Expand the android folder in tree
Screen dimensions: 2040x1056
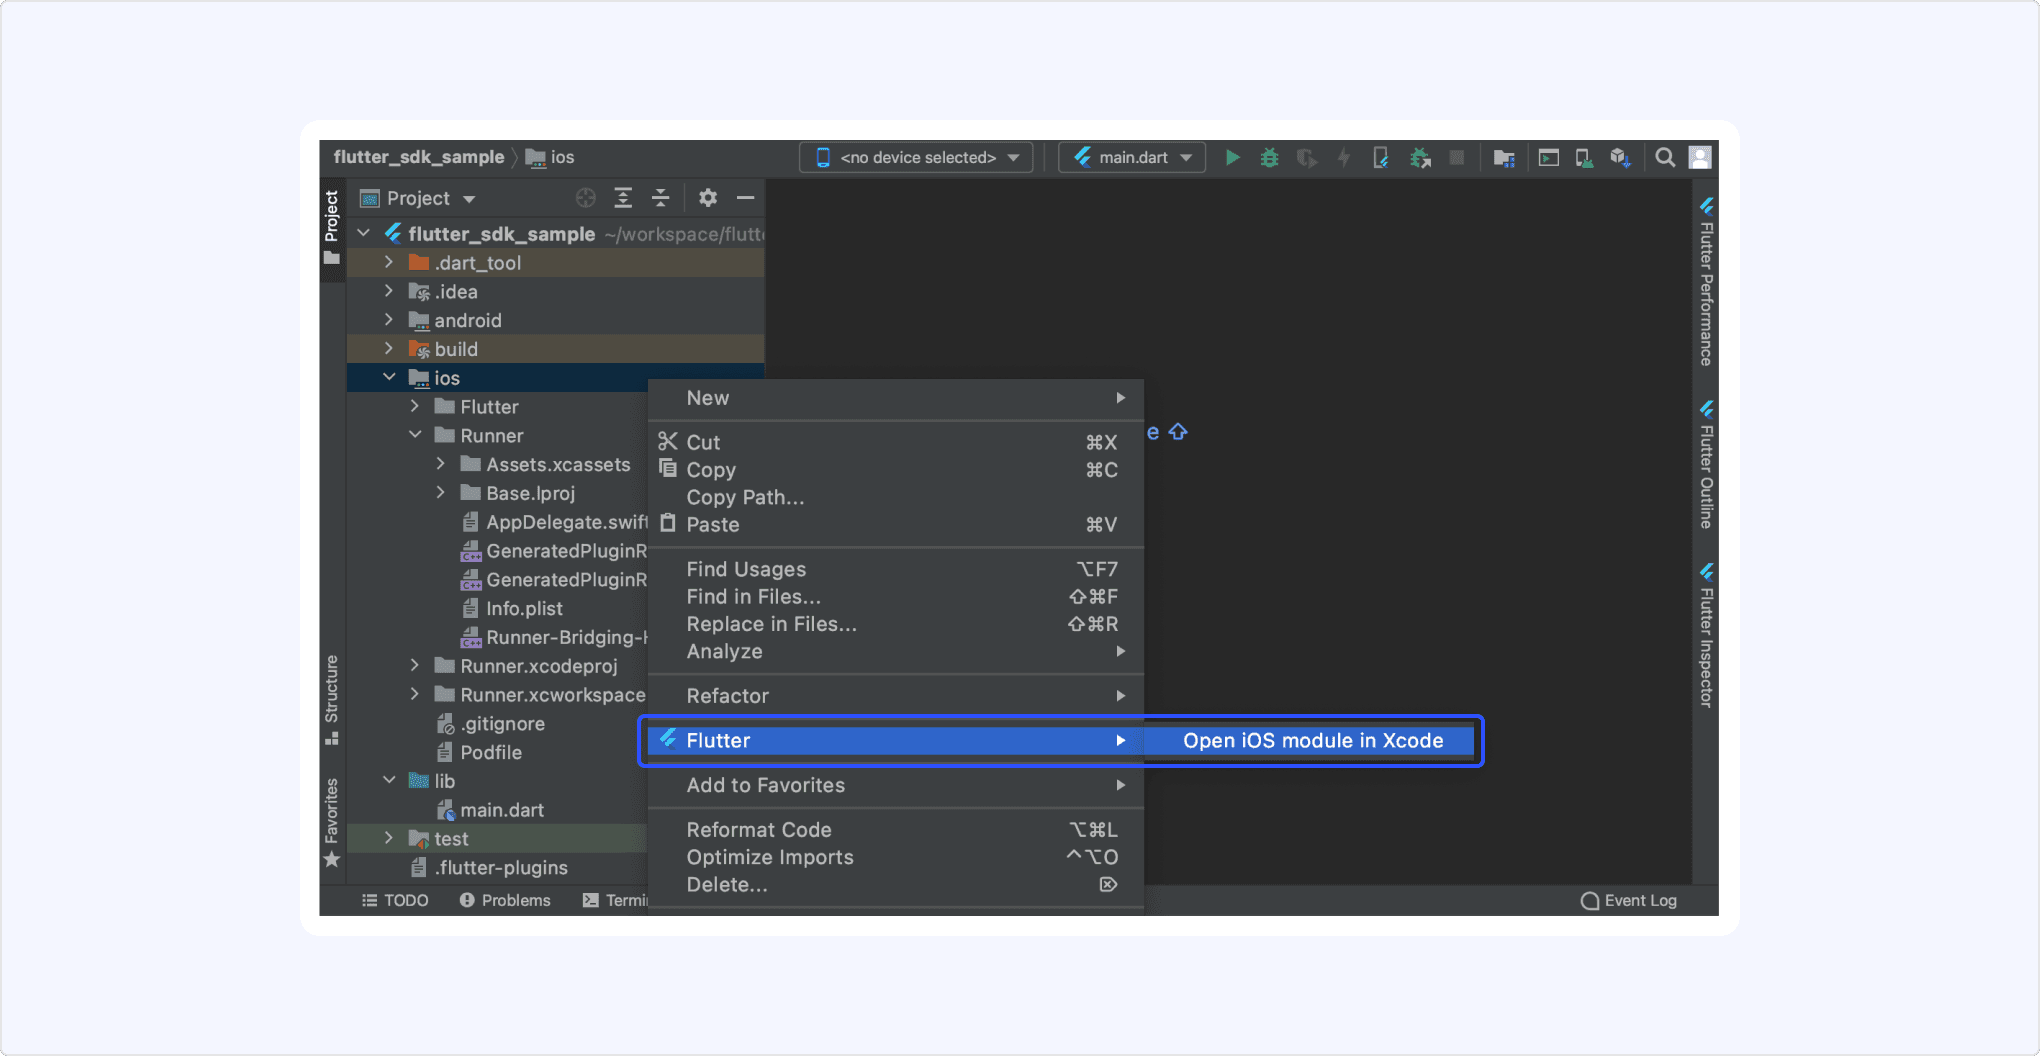[x=389, y=320]
